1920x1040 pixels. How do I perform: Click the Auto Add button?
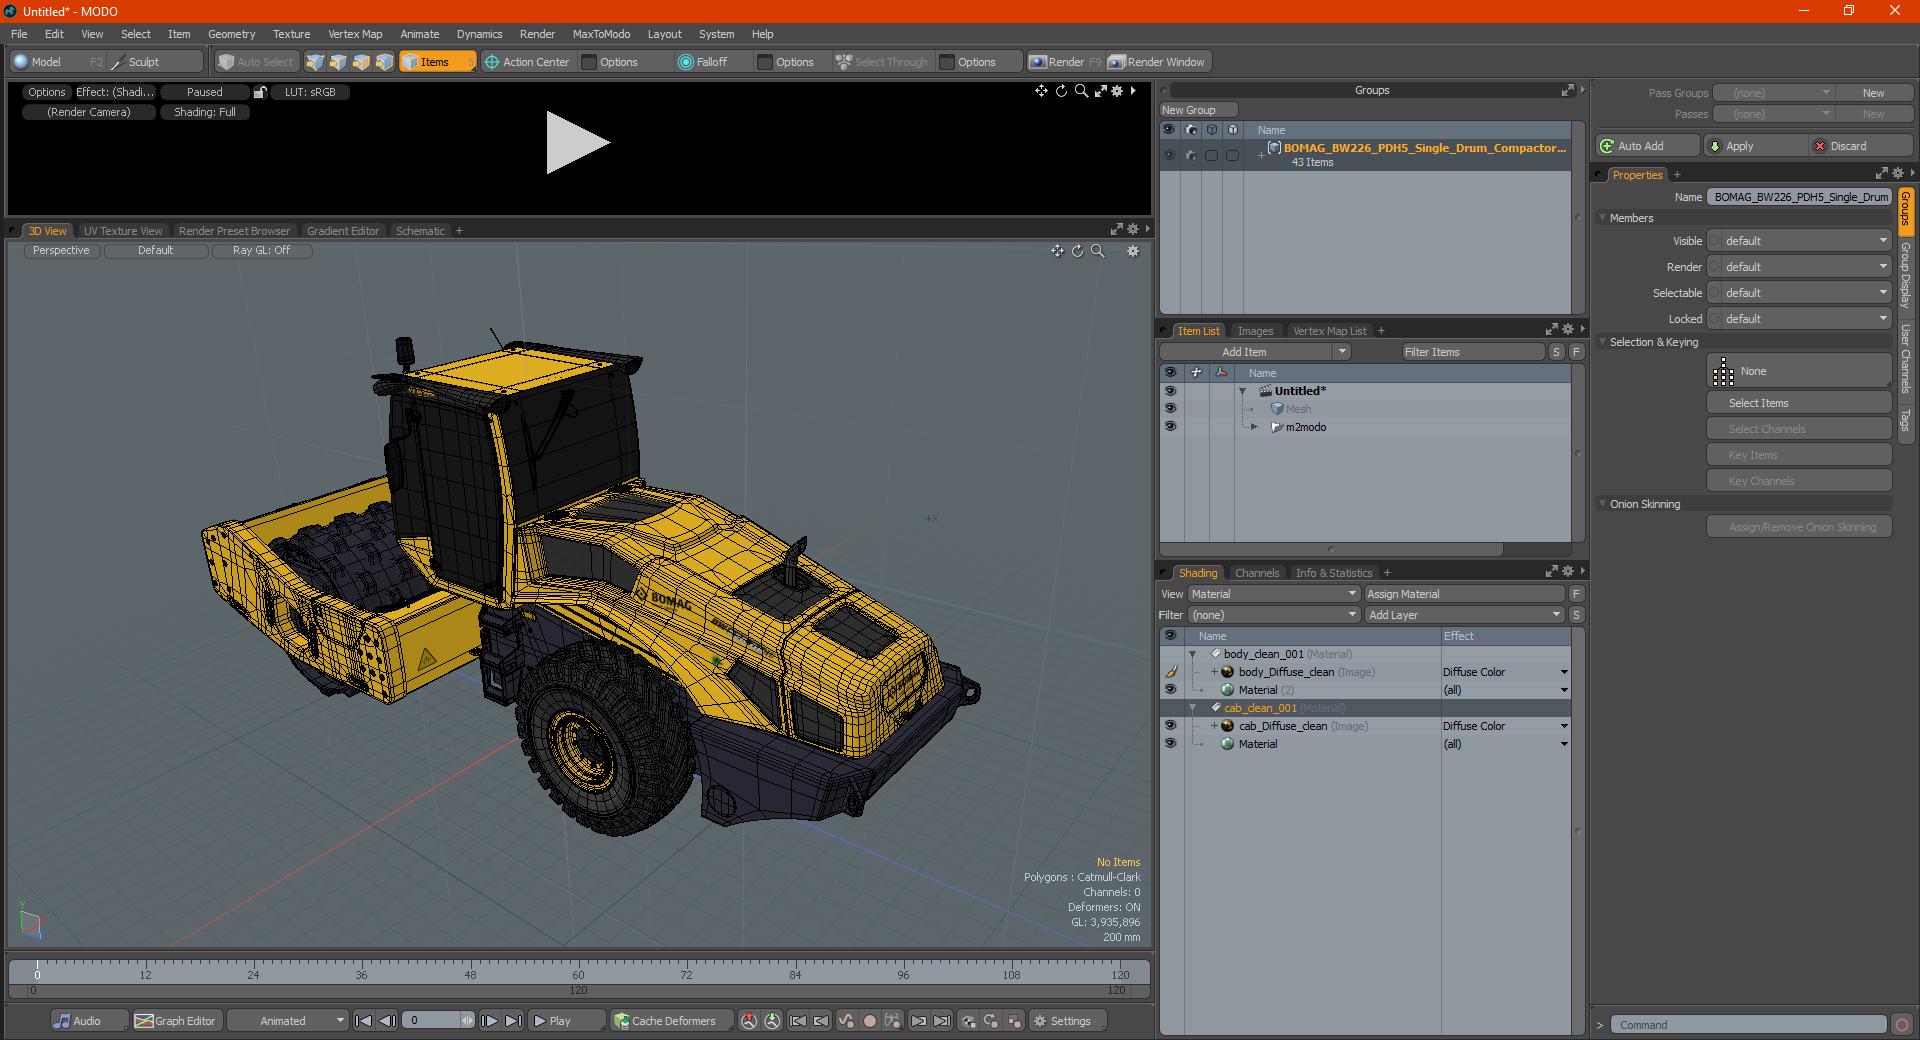[x=1647, y=146]
